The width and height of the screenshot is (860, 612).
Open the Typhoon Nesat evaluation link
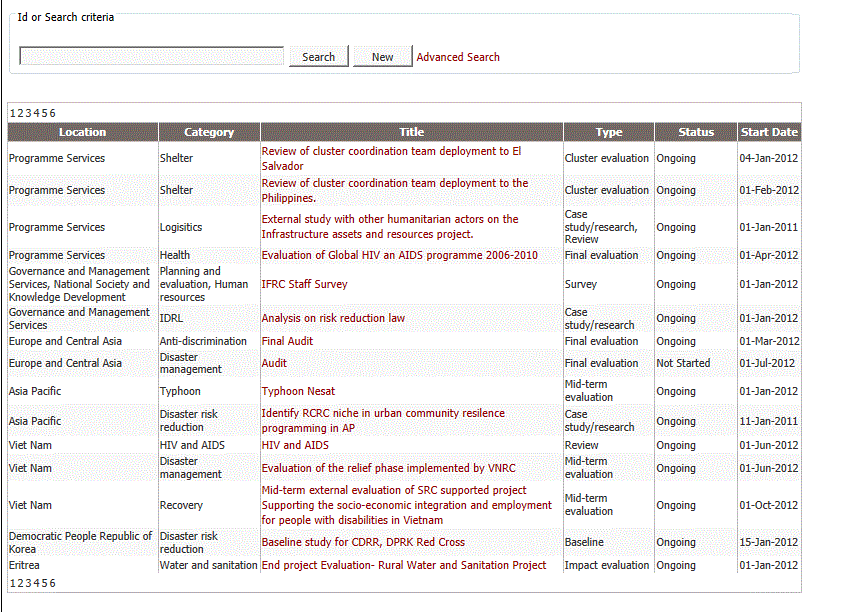coord(298,391)
